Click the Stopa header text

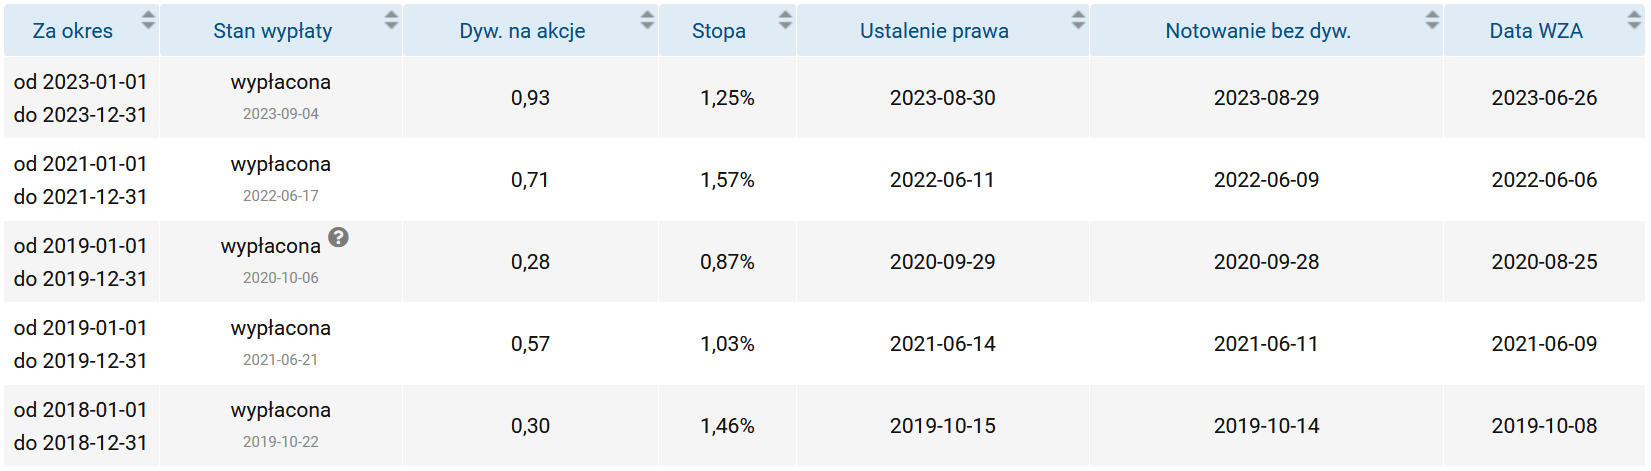tap(719, 31)
